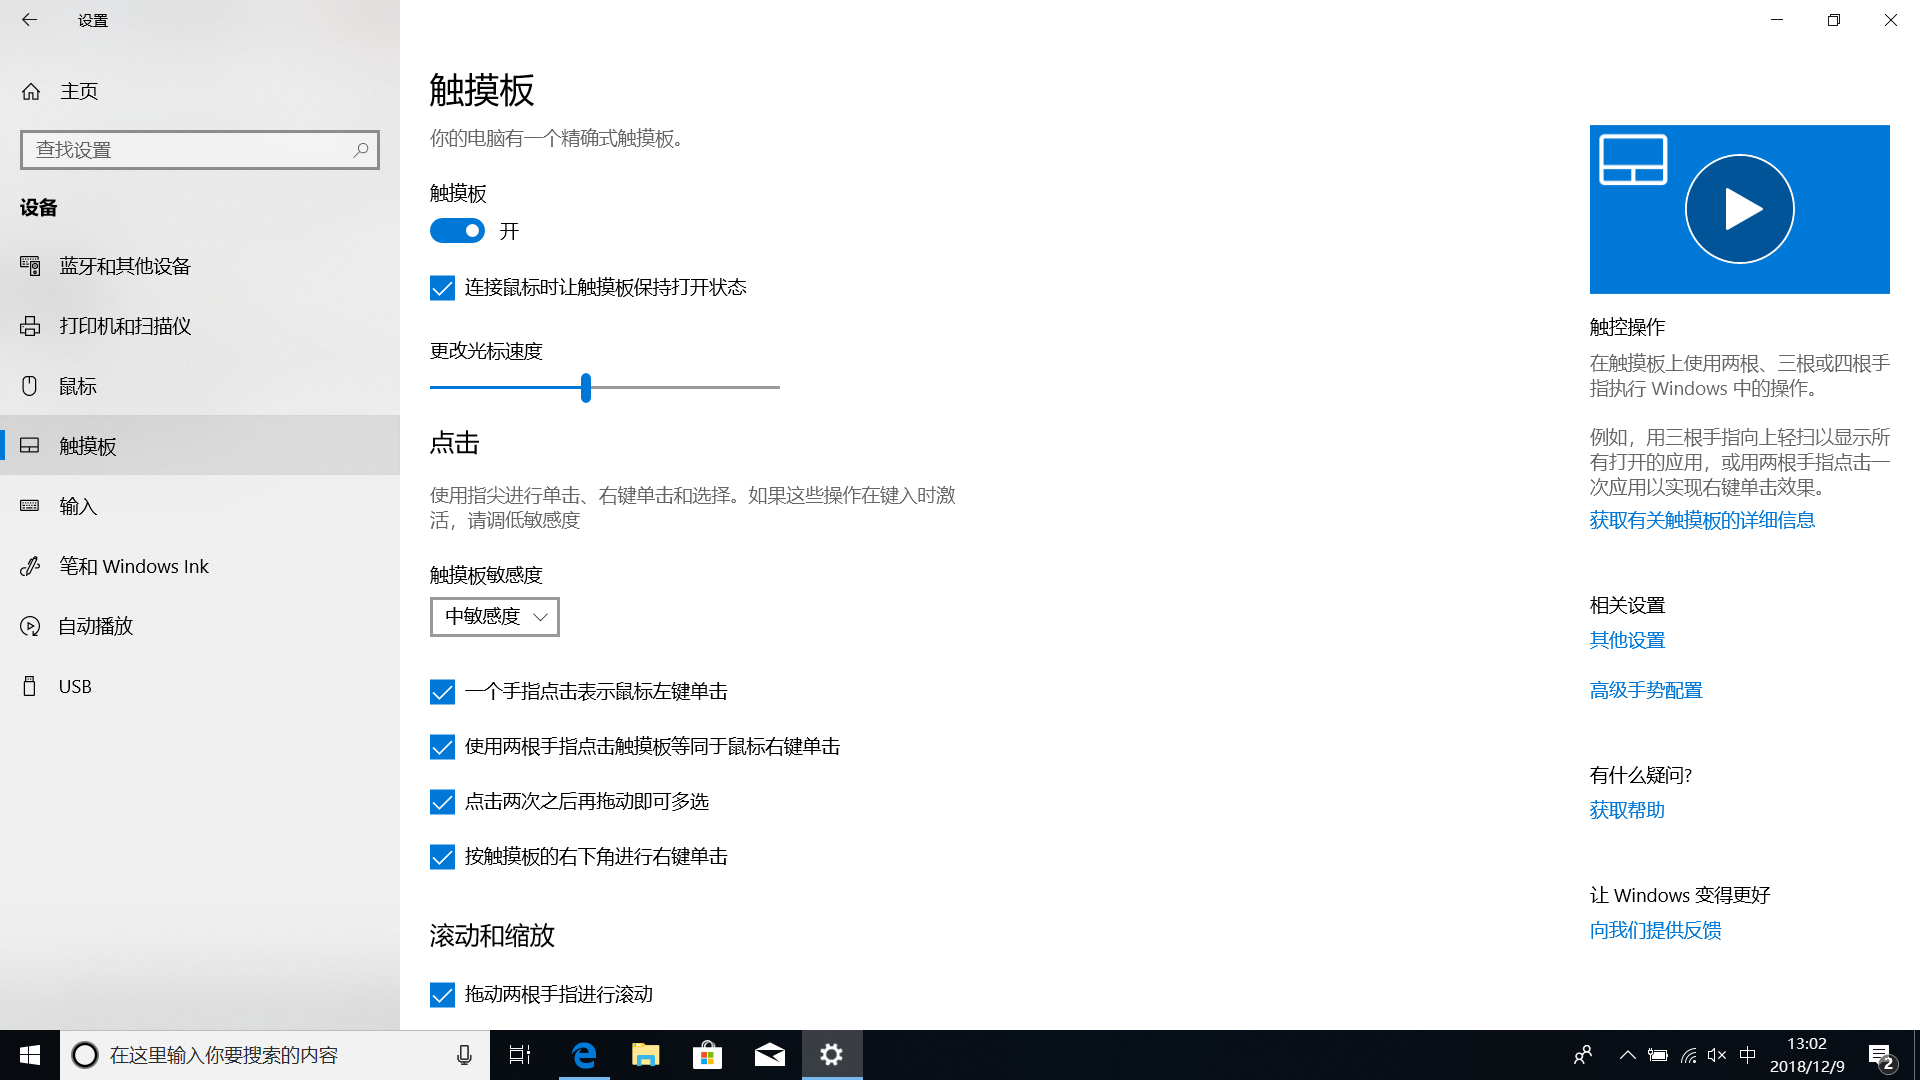Viewport: 1920px width, 1080px height.
Task: Uncheck 点击两次之后再拖动即可多选 option
Action: (x=442, y=801)
